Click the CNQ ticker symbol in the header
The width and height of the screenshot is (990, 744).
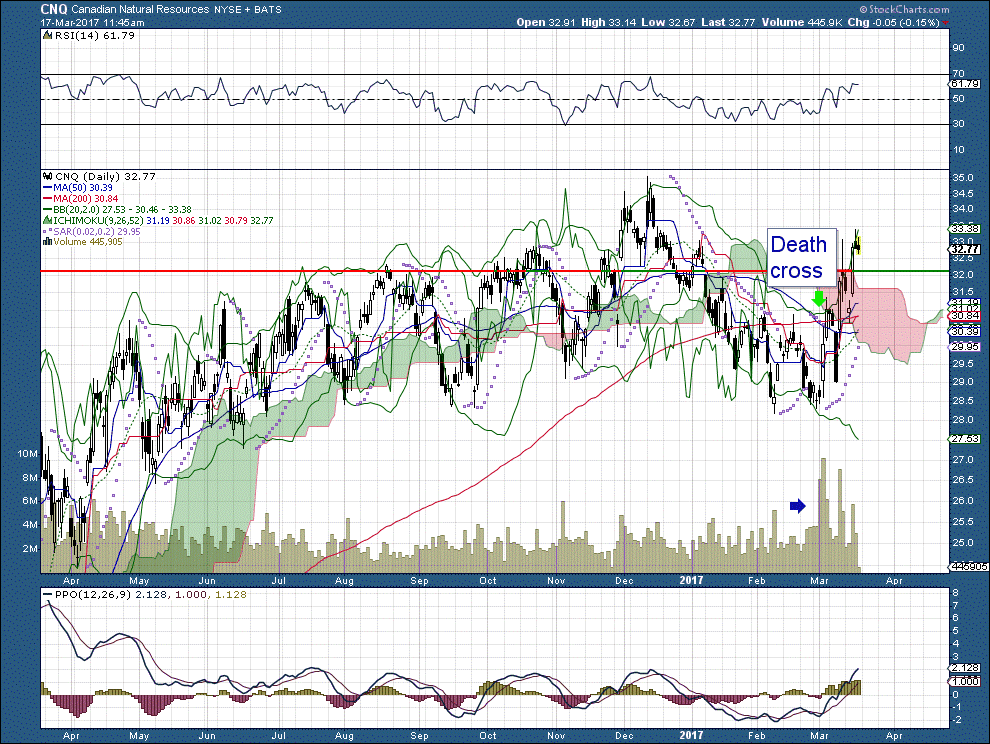(54, 9)
